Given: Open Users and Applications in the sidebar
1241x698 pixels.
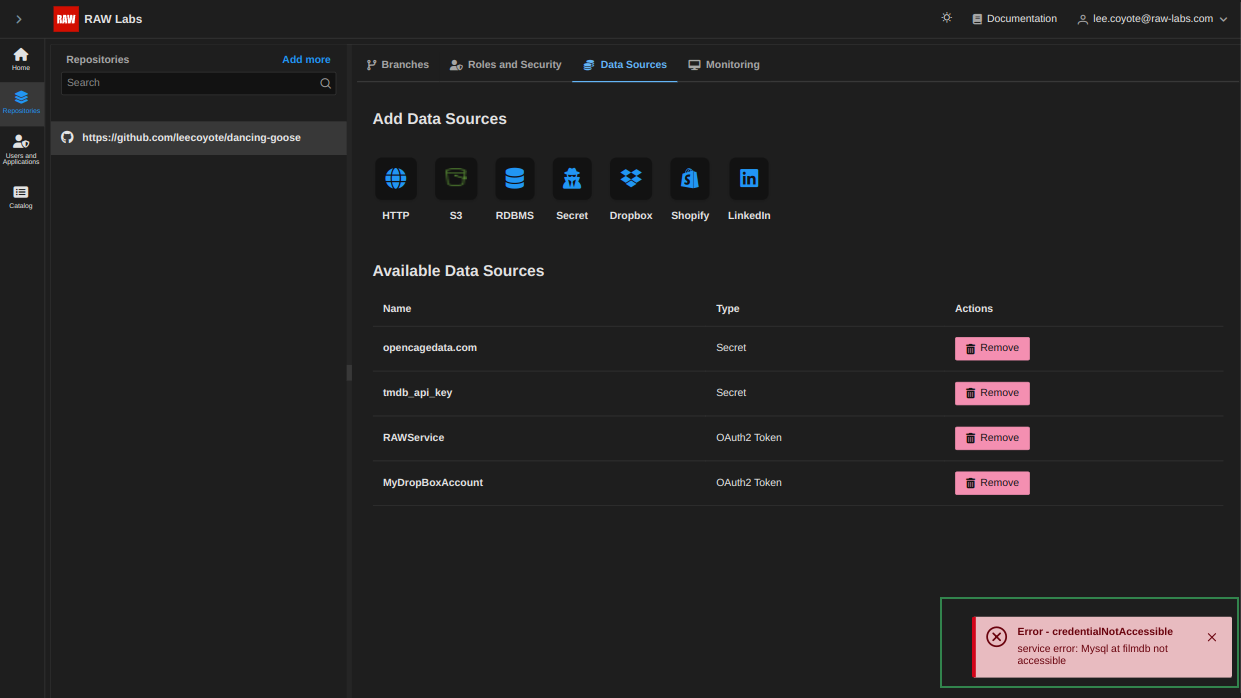Looking at the screenshot, I should click(21, 150).
